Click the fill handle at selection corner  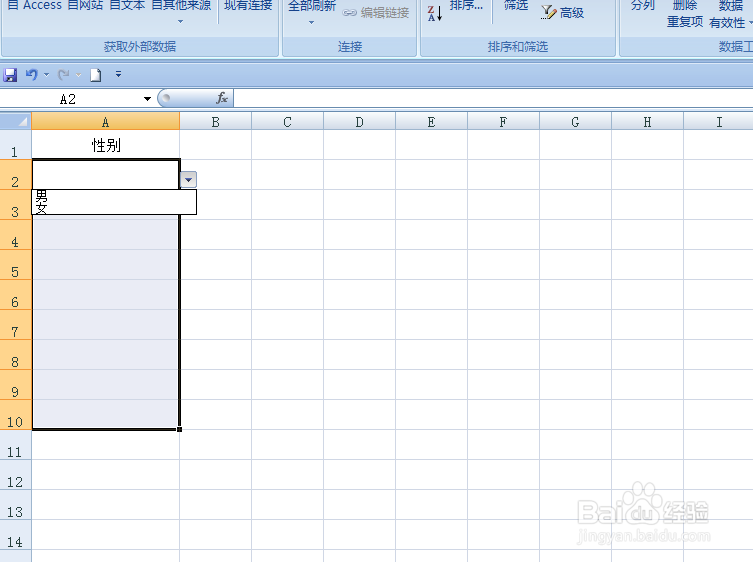click(x=179, y=429)
